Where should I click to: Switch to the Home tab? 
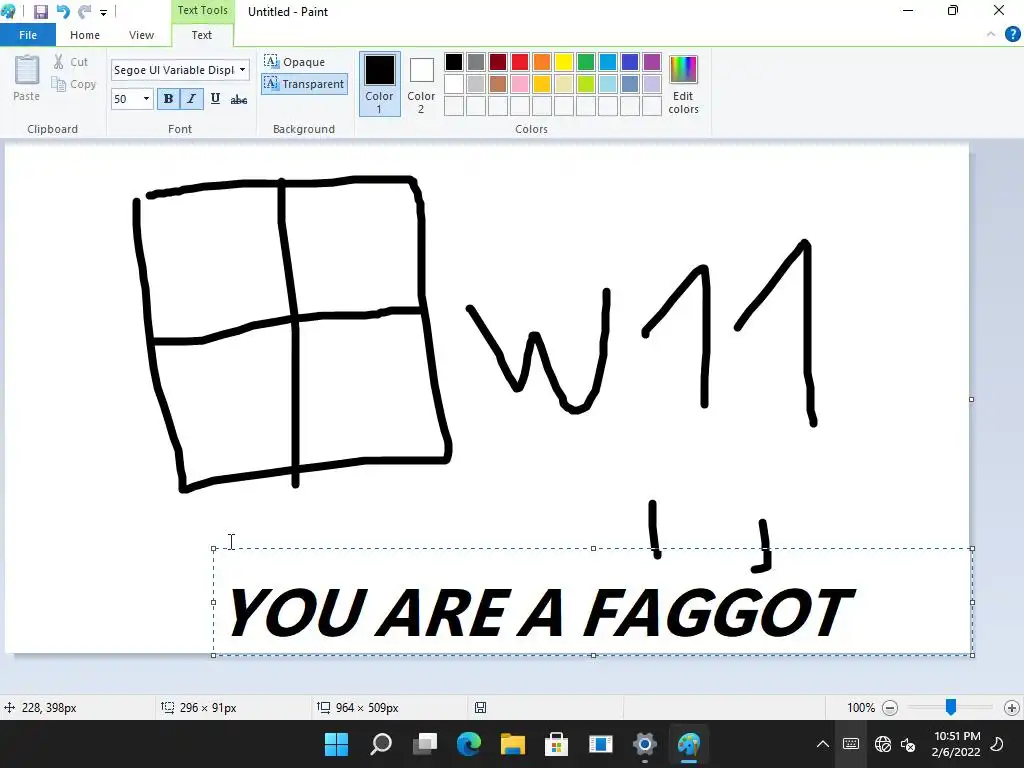[x=85, y=35]
